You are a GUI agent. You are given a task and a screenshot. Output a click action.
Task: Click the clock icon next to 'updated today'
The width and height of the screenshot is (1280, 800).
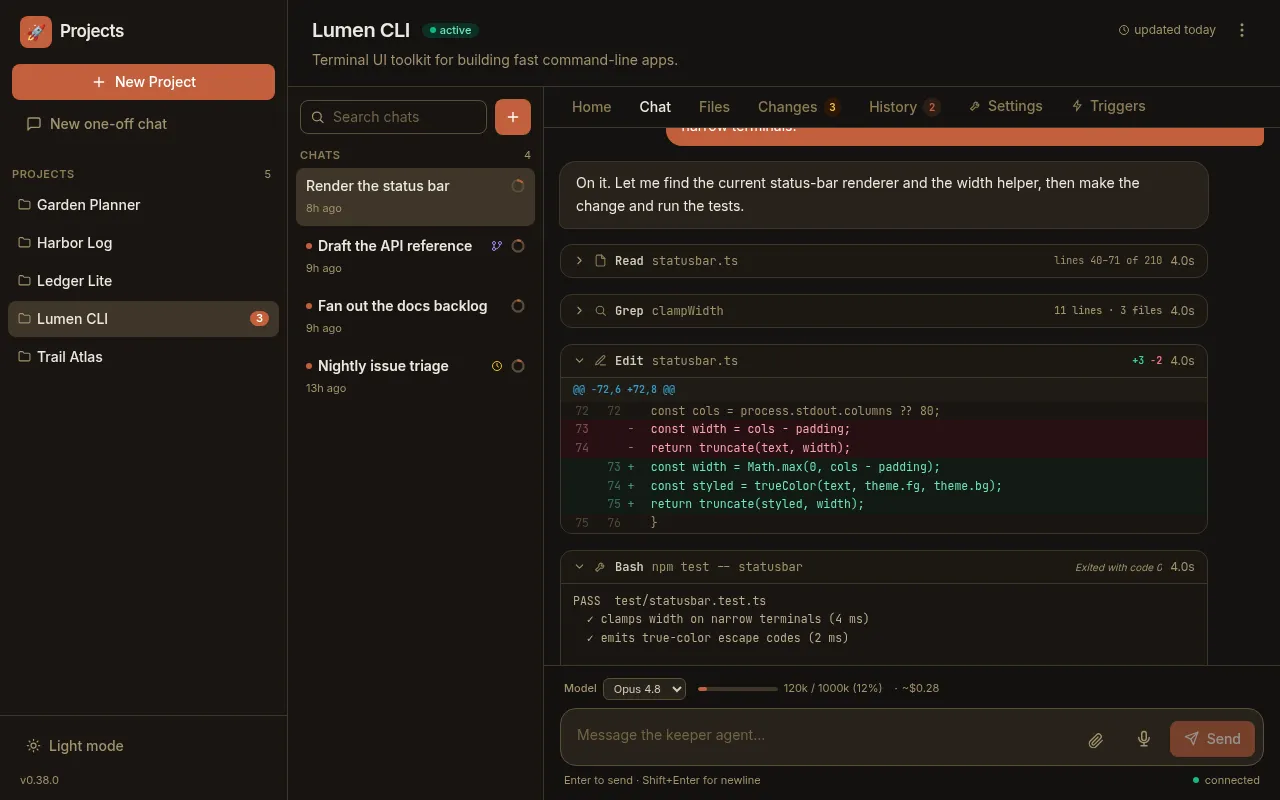click(1123, 30)
